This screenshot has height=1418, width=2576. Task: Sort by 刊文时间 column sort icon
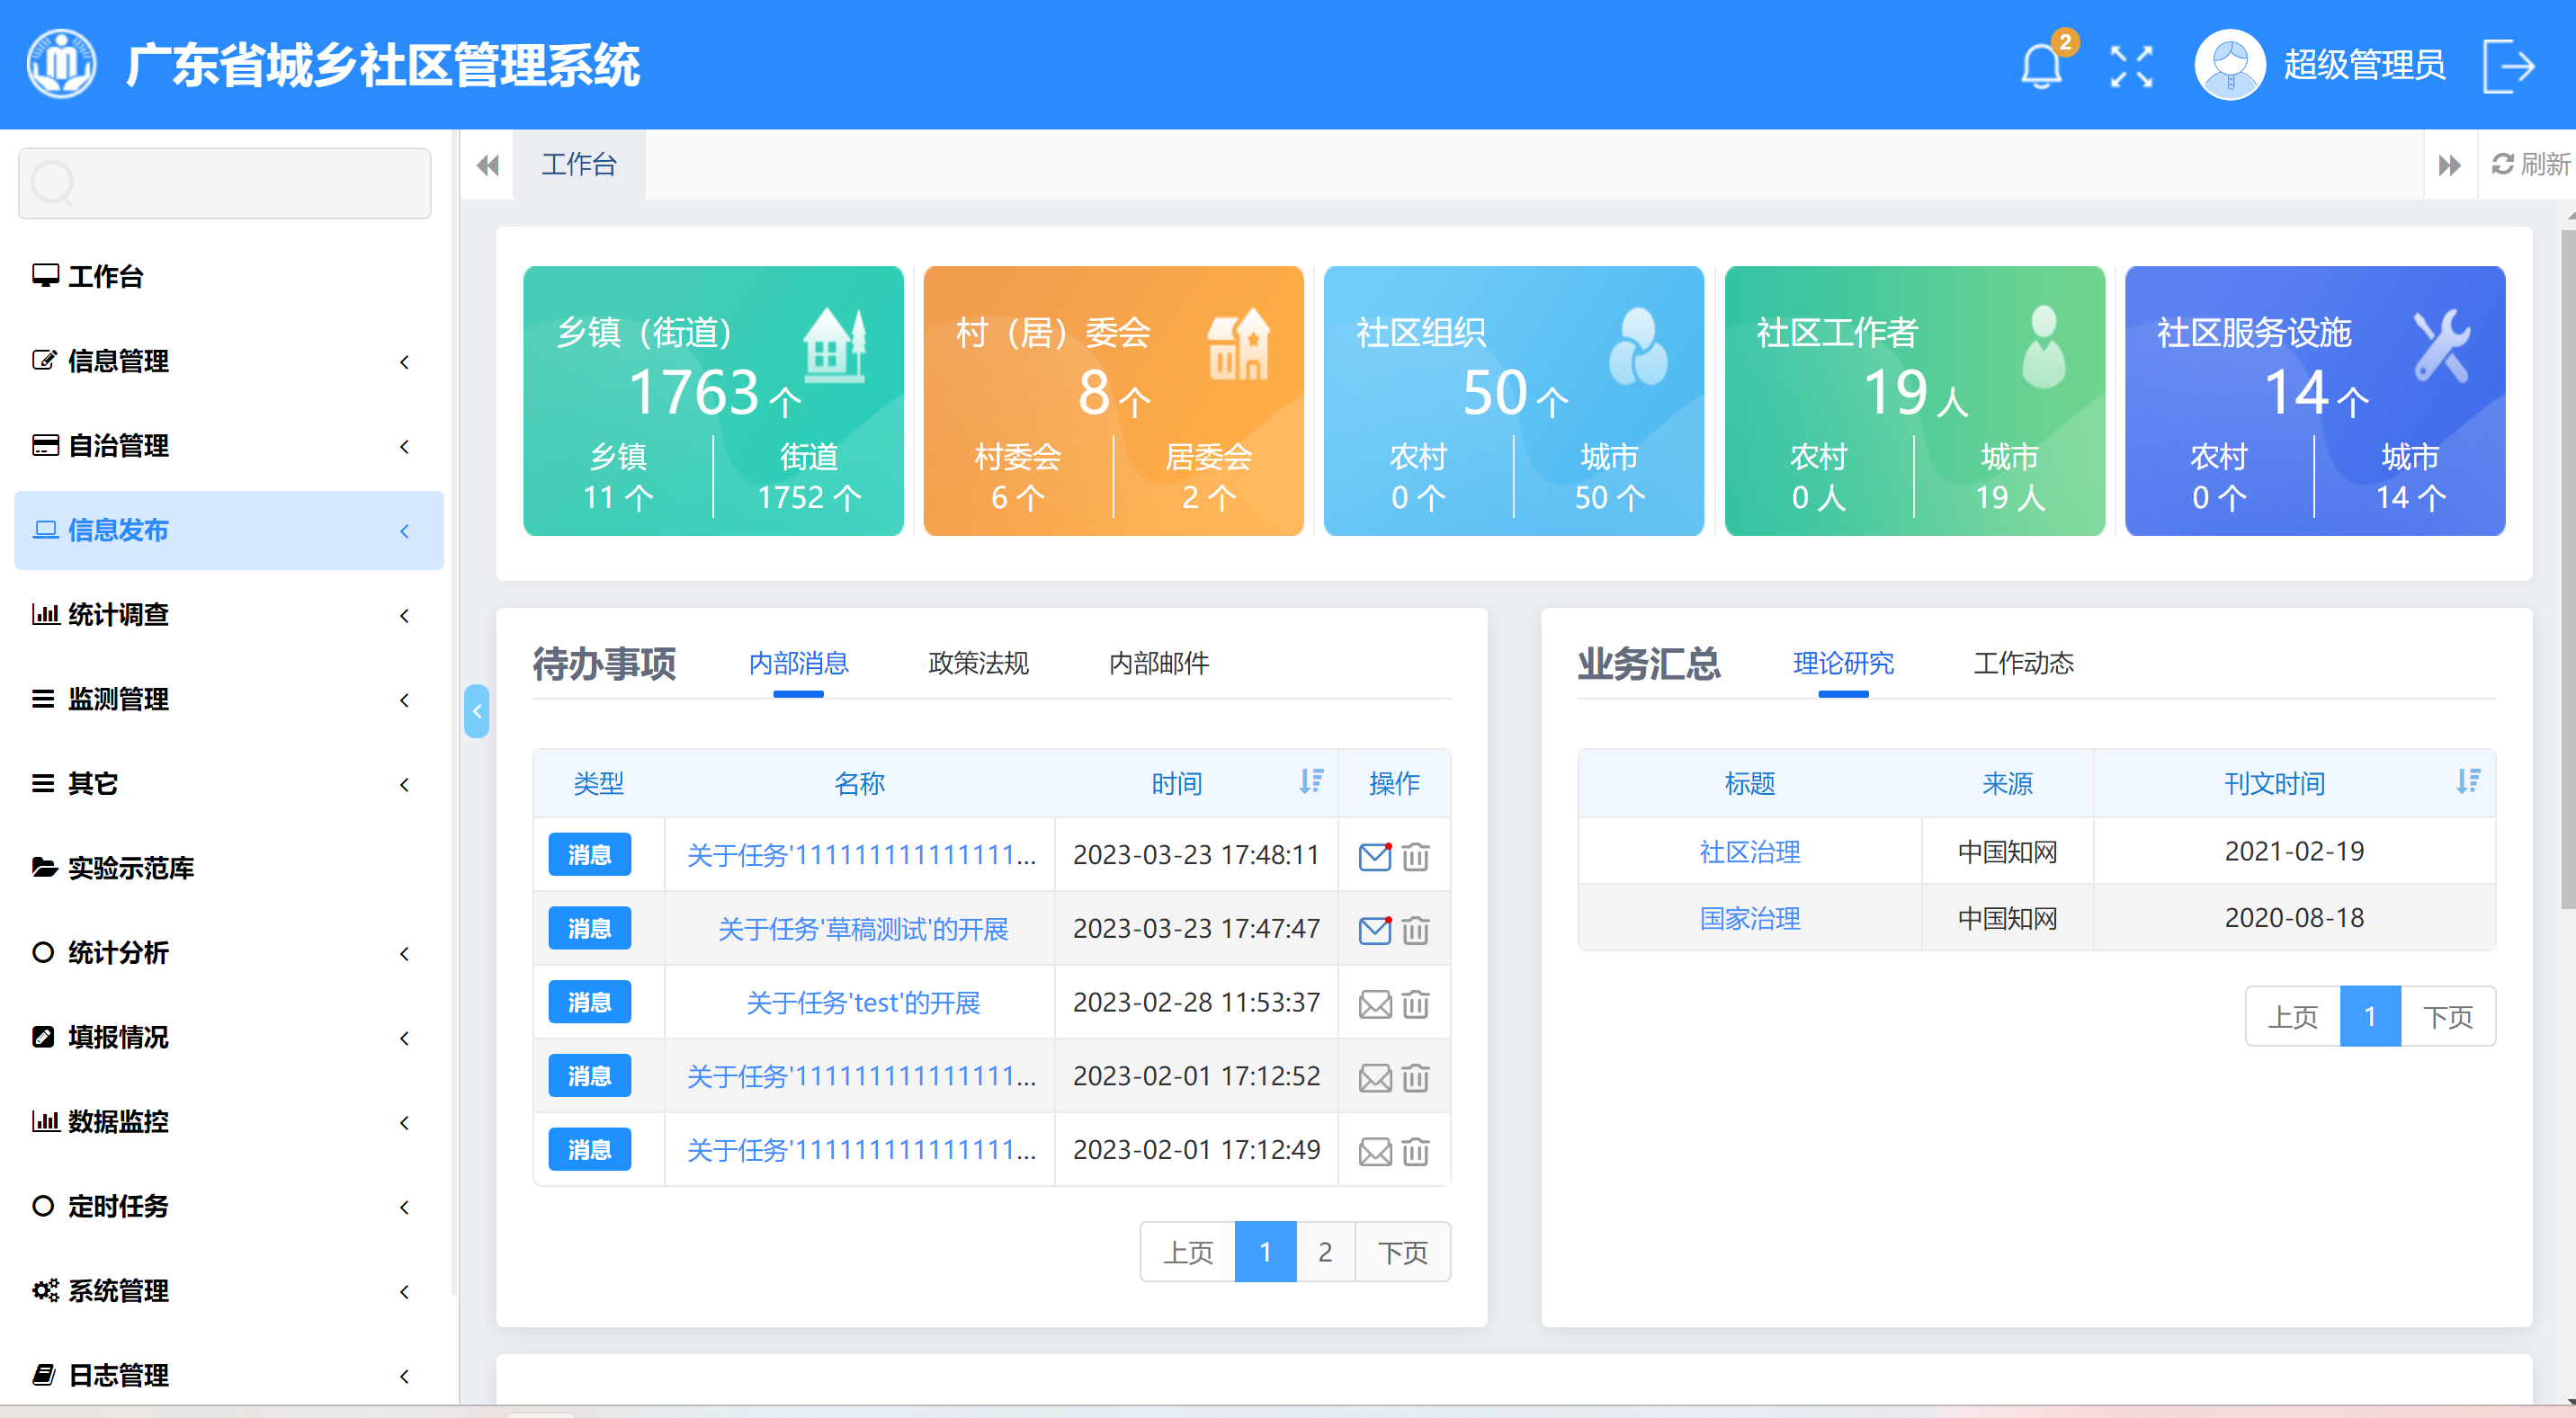coord(2467,781)
